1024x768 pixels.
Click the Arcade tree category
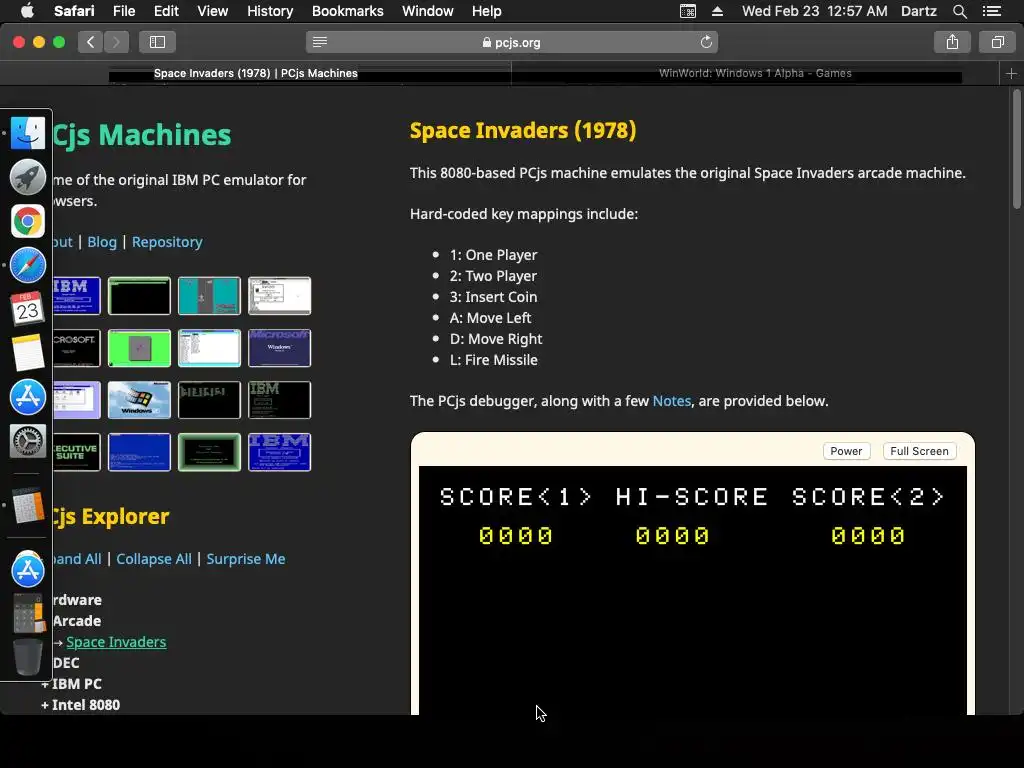[76, 621]
